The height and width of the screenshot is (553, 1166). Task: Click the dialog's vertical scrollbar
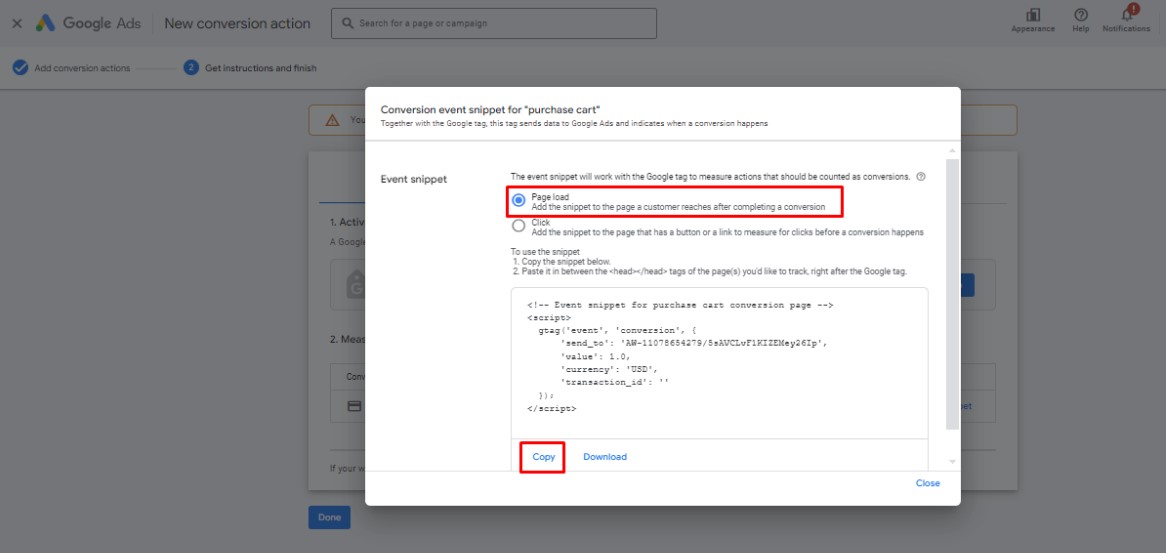coord(952,294)
